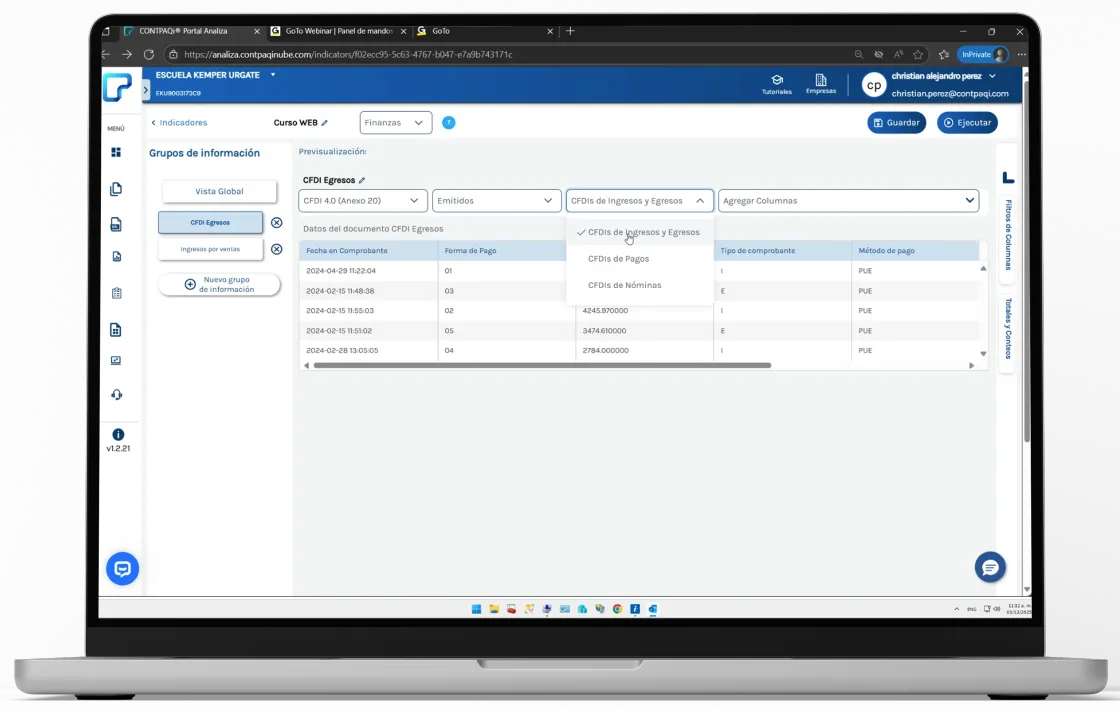1120x713 pixels.
Task: Go back in the browser
Action: click(106, 54)
